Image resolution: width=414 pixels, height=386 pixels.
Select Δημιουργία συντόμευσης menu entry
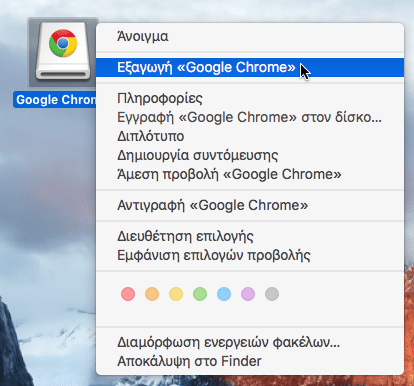click(250, 155)
